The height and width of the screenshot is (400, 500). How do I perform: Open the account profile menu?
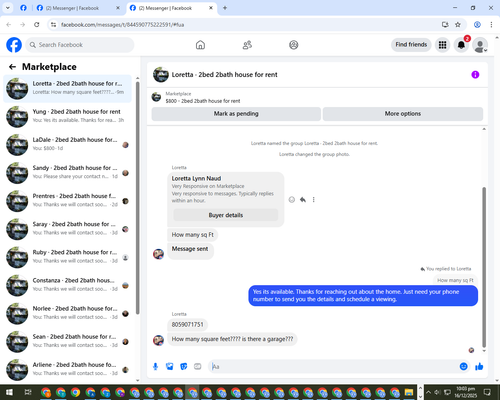(x=480, y=45)
